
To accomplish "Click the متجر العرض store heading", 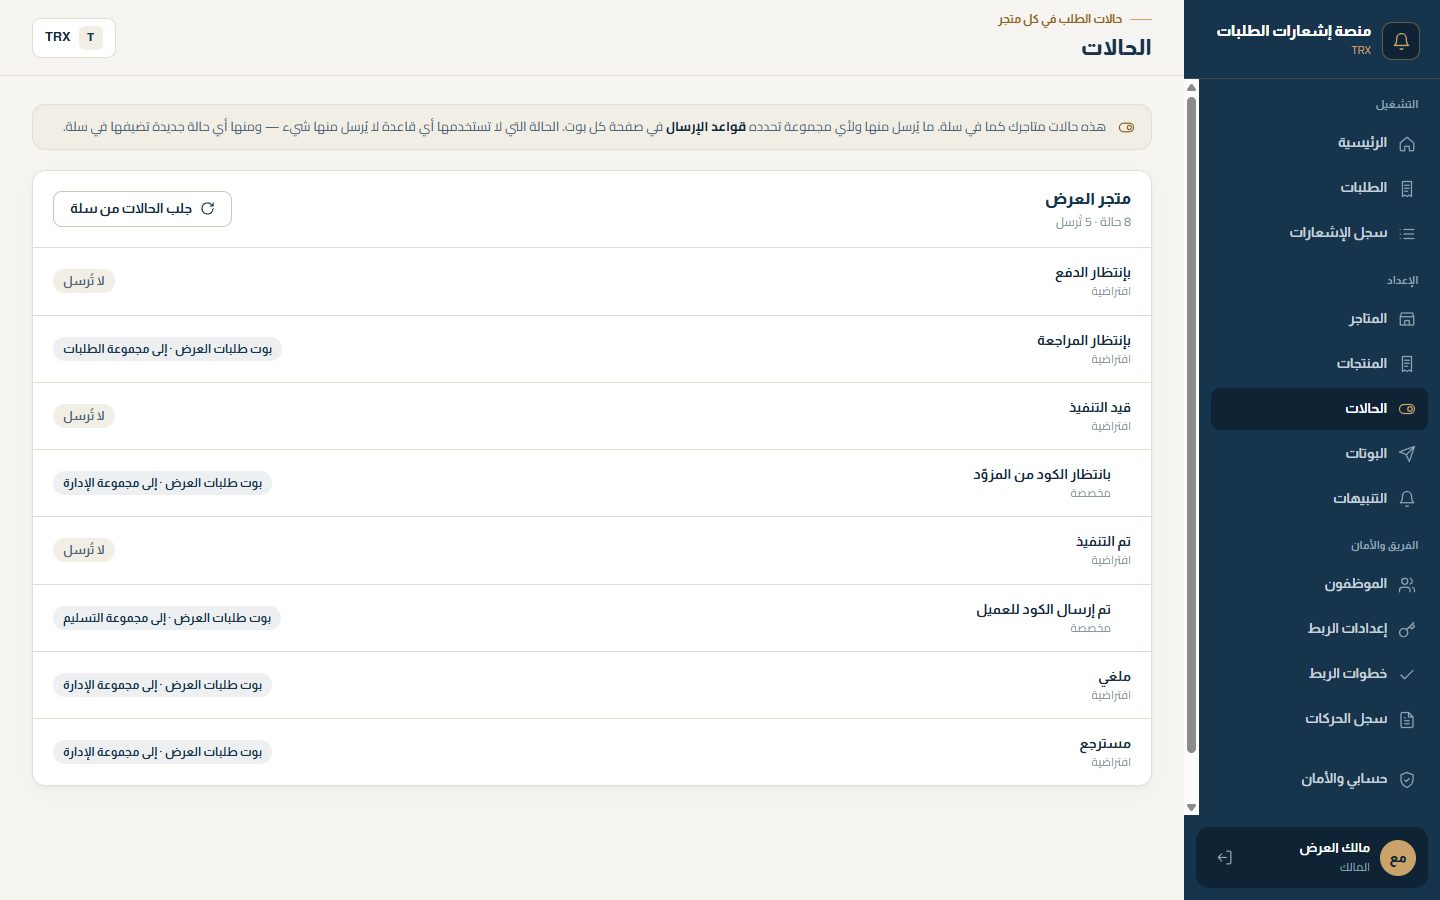I will [x=1088, y=199].
